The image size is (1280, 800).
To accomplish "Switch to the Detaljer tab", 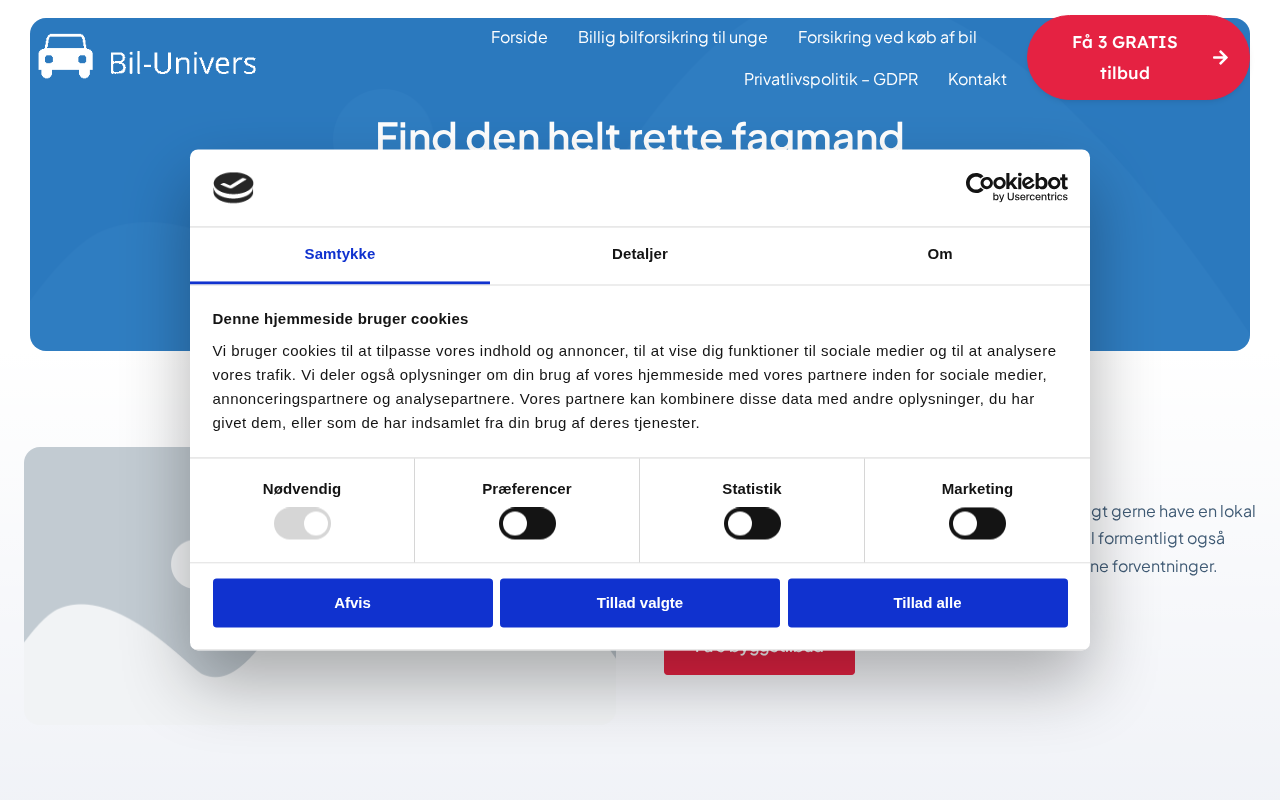I will point(640,255).
